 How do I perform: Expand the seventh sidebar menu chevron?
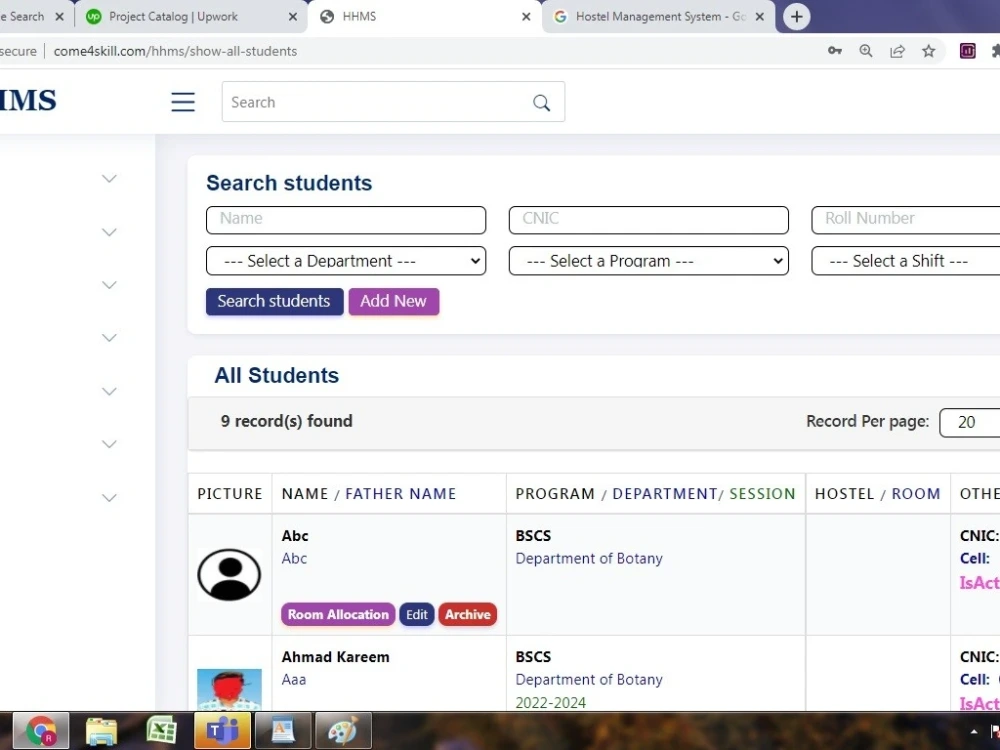point(110,498)
